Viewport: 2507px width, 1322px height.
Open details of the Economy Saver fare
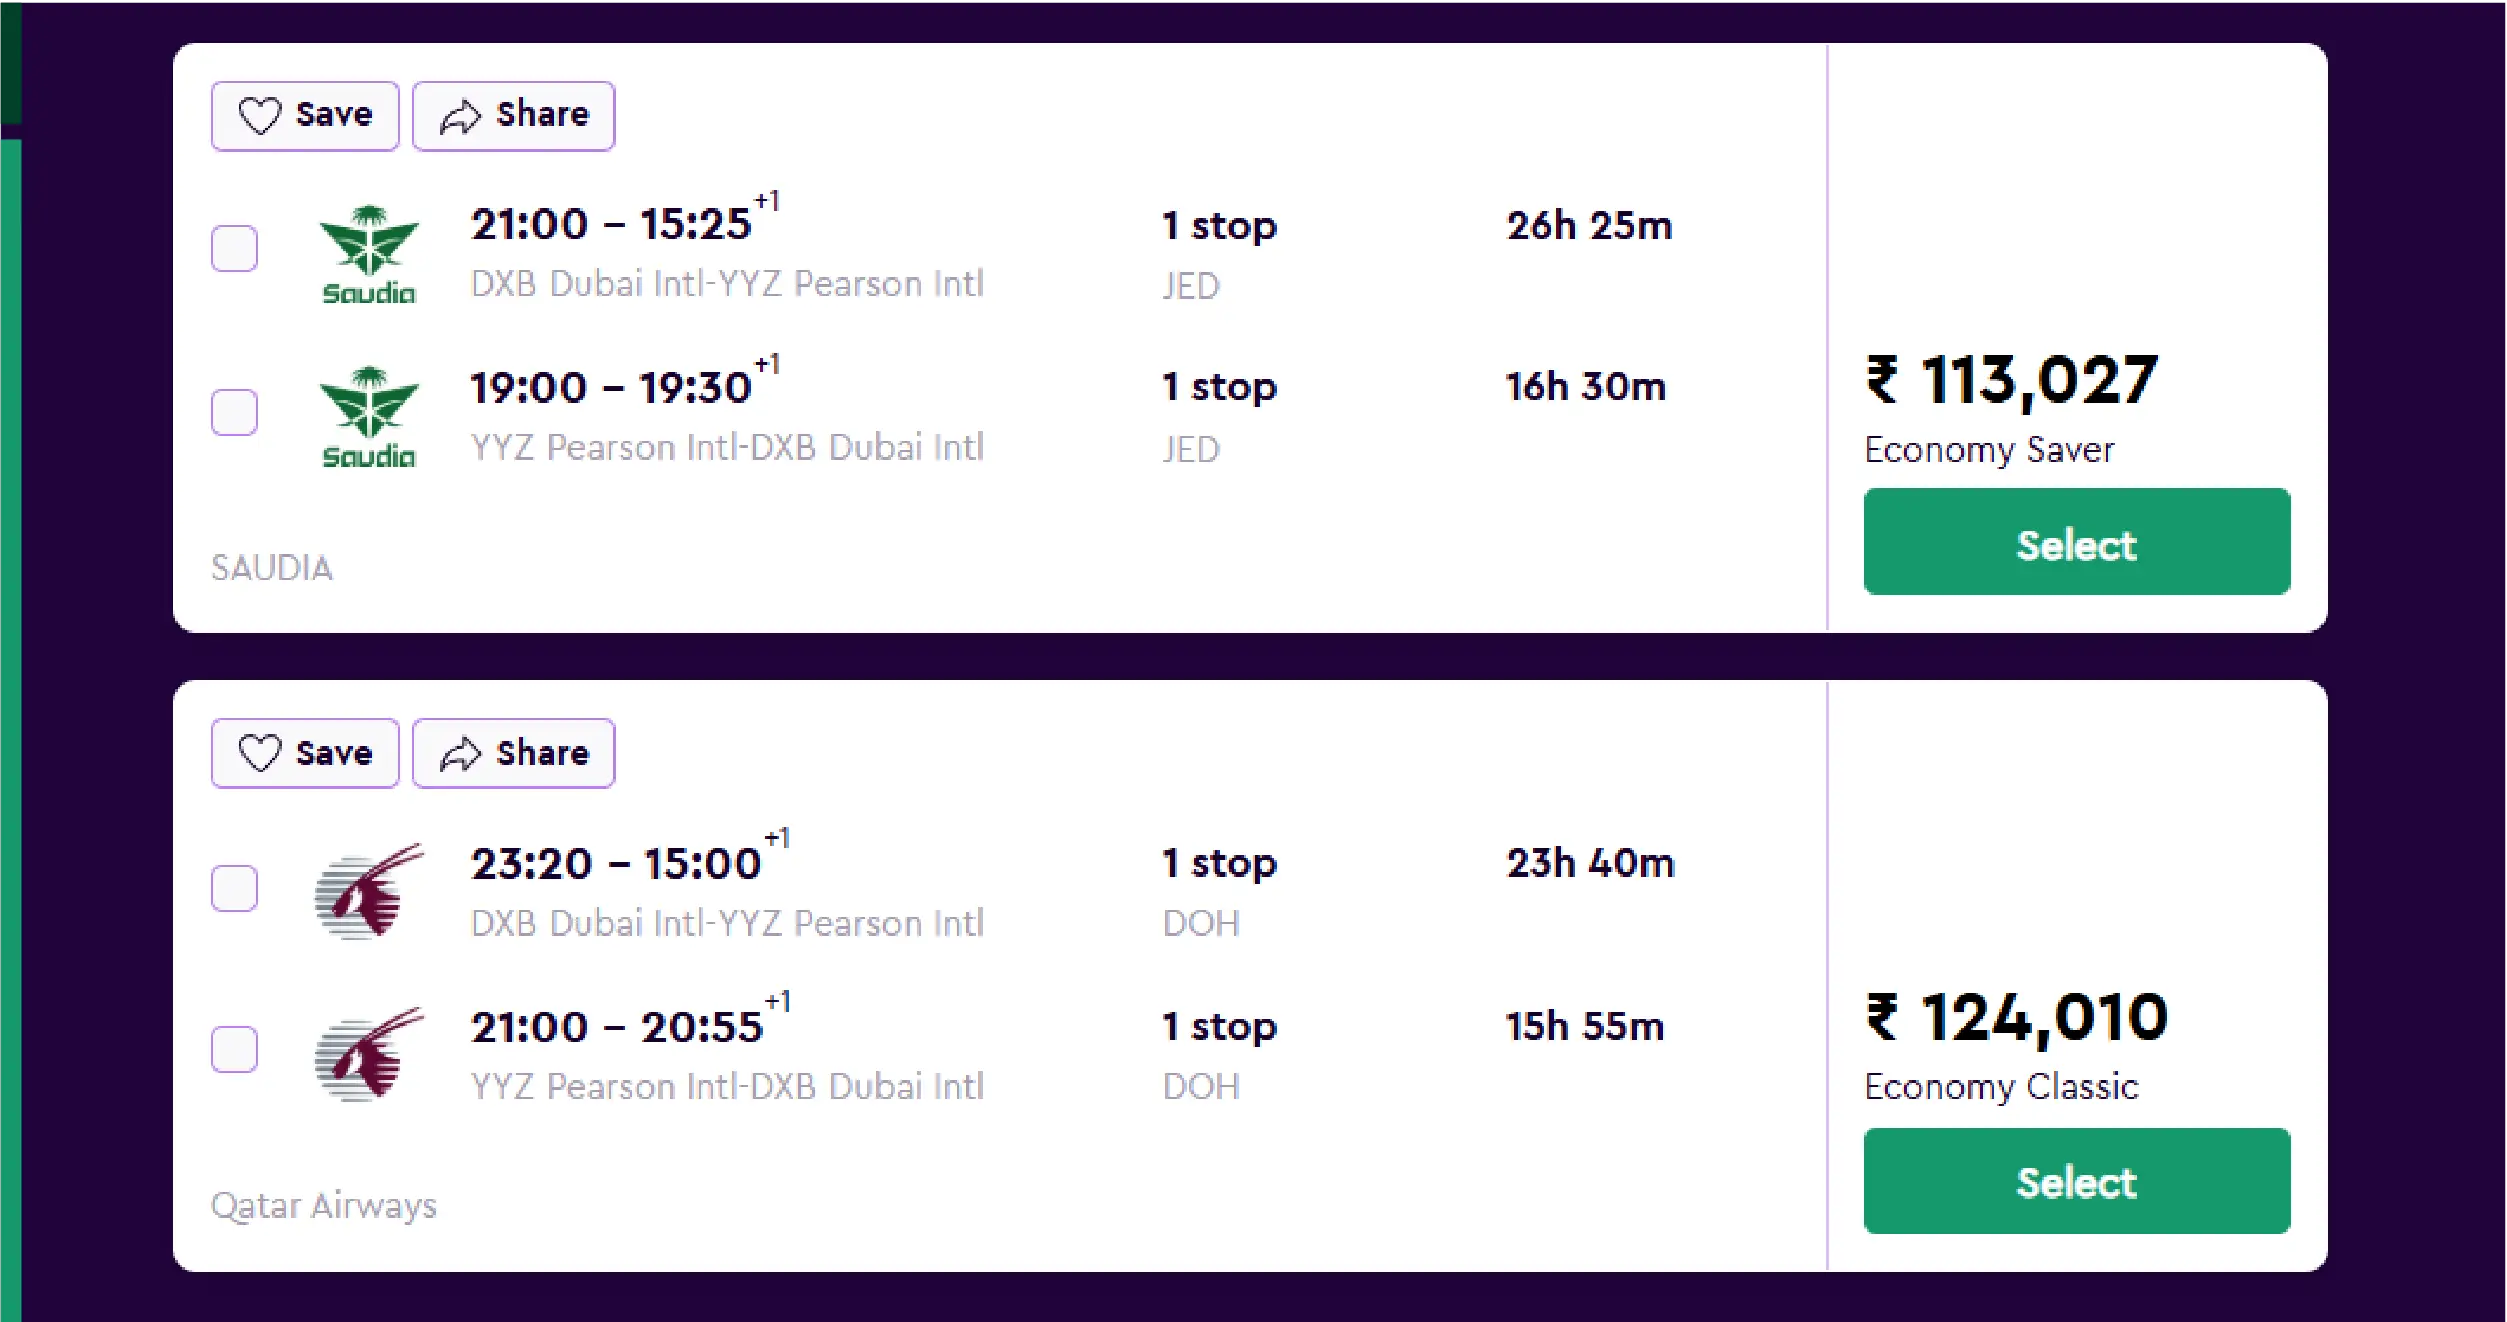click(x=1988, y=449)
